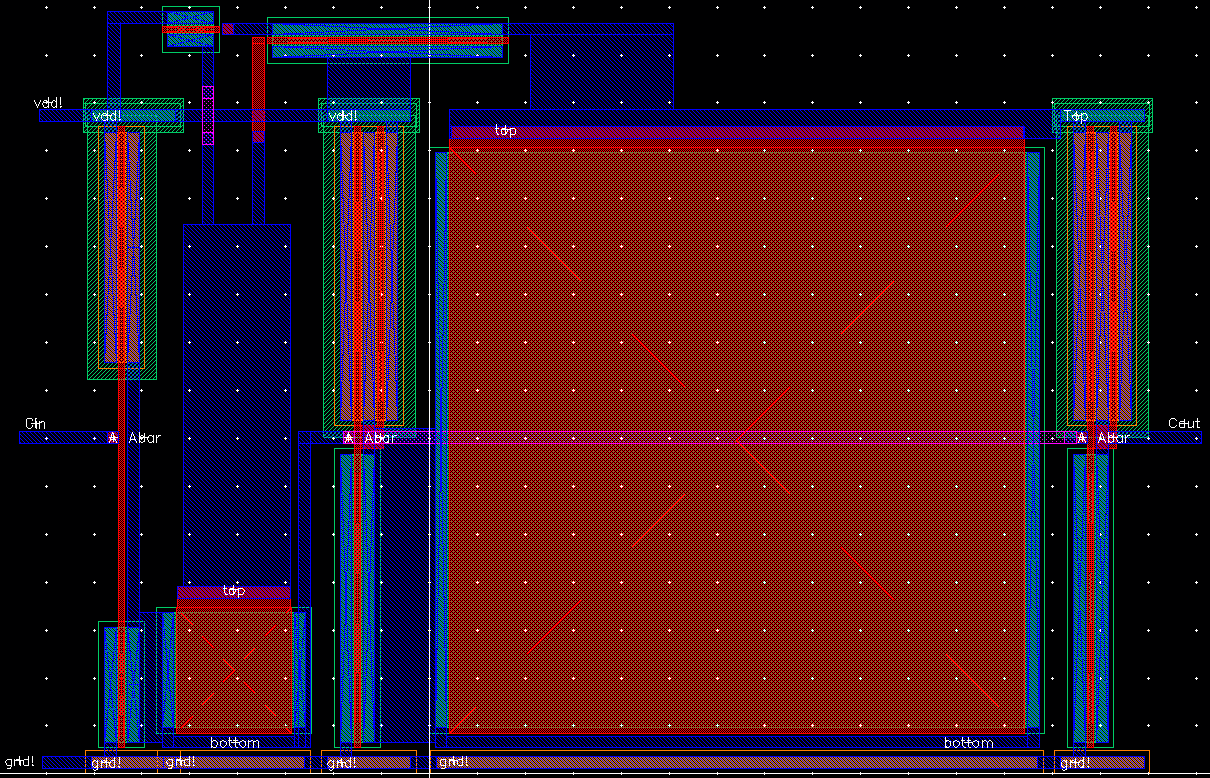The image size is (1210, 778).
Task: Select the tall NMOS left of the large capacitor
Action: pyautogui.click(x=357, y=597)
